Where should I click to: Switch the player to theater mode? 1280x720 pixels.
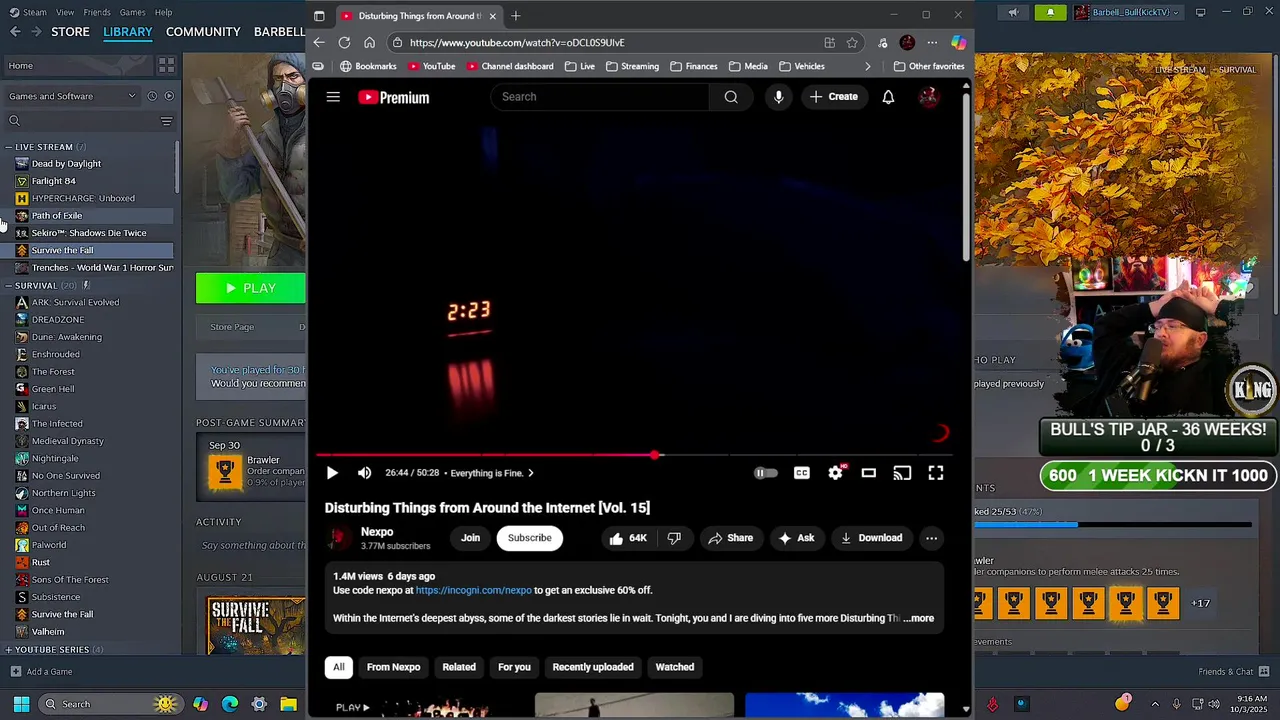click(868, 473)
